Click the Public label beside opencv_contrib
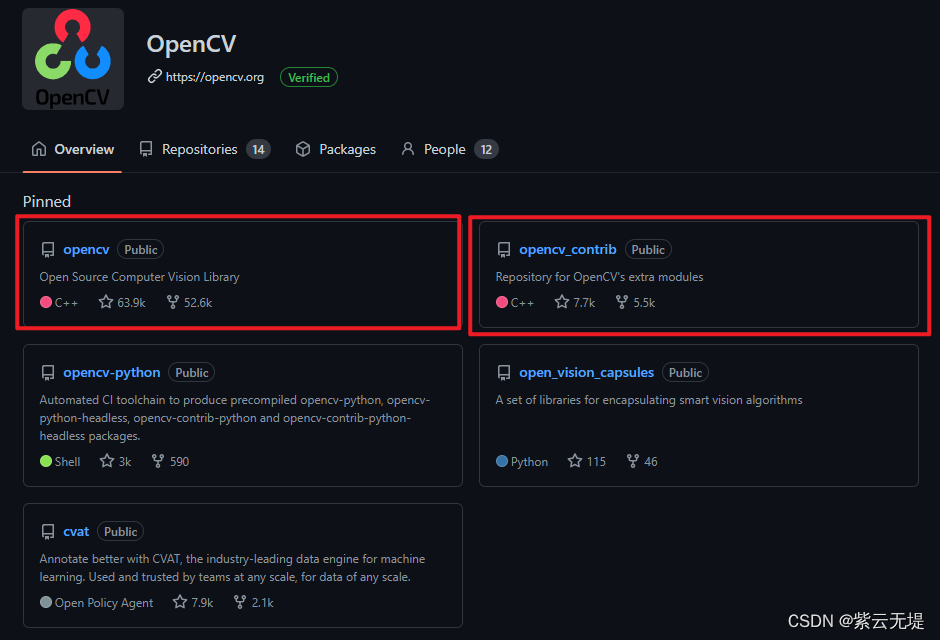 pos(648,249)
